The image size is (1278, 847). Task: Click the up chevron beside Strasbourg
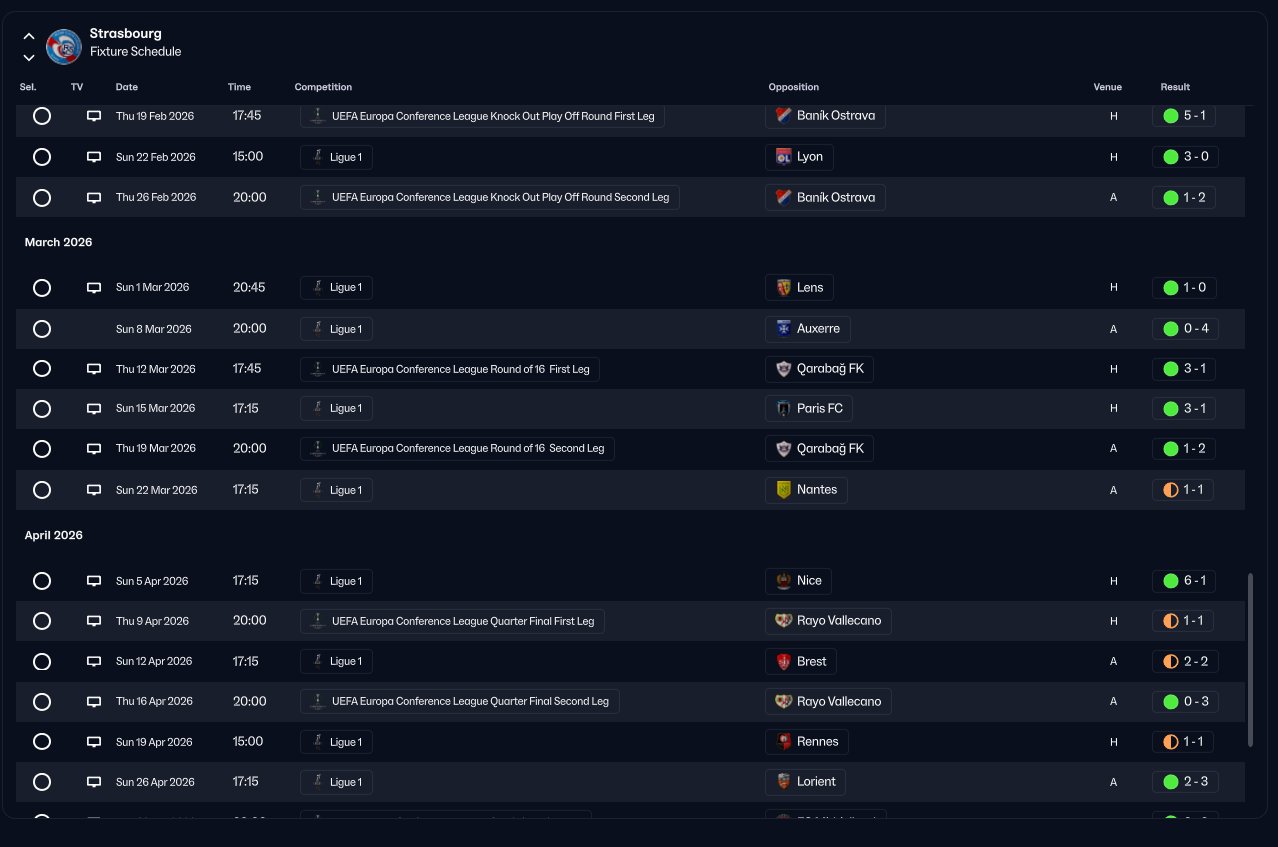pyautogui.click(x=29, y=36)
